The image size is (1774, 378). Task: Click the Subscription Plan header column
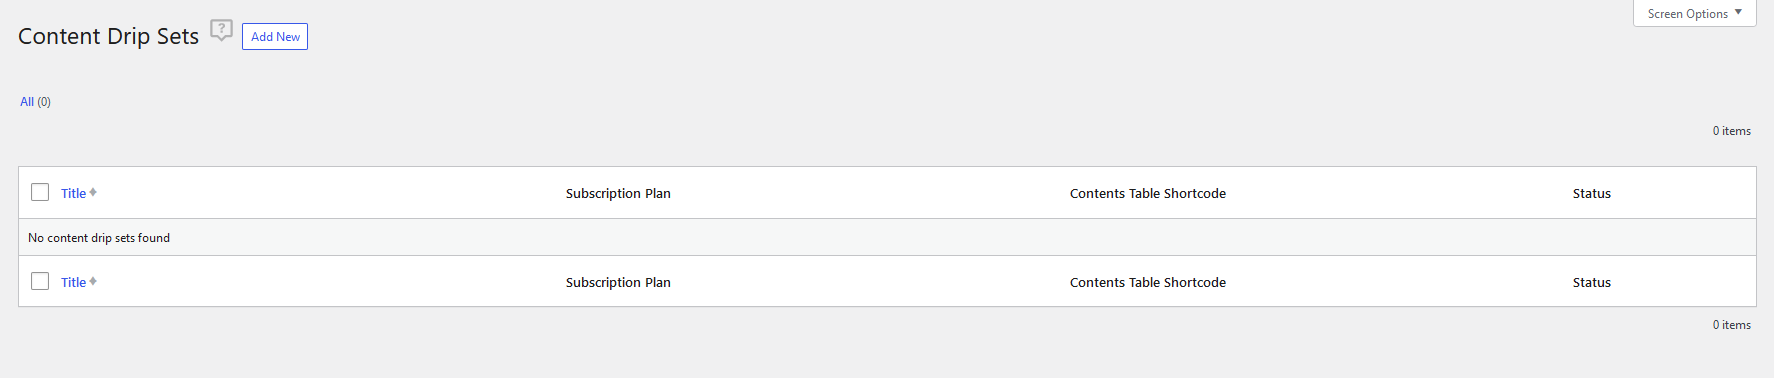tap(618, 193)
